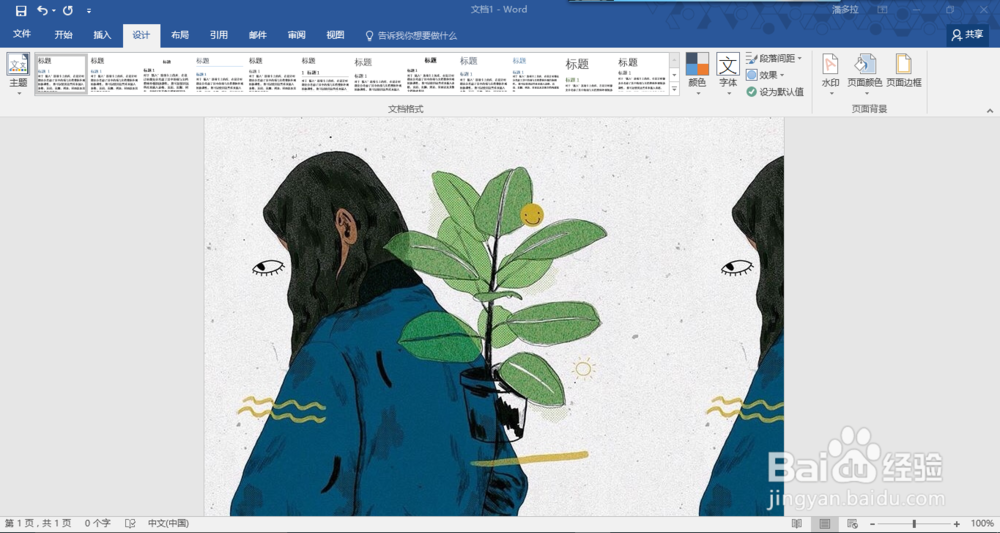
Task: Click the illustrated girl with plant picture
Action: coord(494,316)
